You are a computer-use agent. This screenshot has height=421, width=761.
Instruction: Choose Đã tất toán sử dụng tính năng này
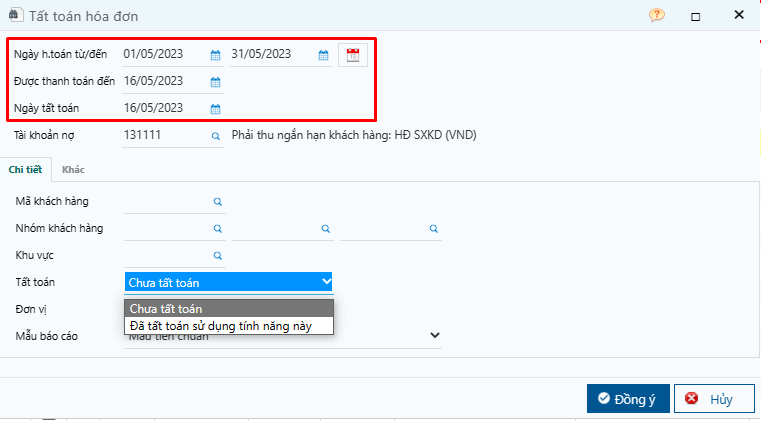229,326
